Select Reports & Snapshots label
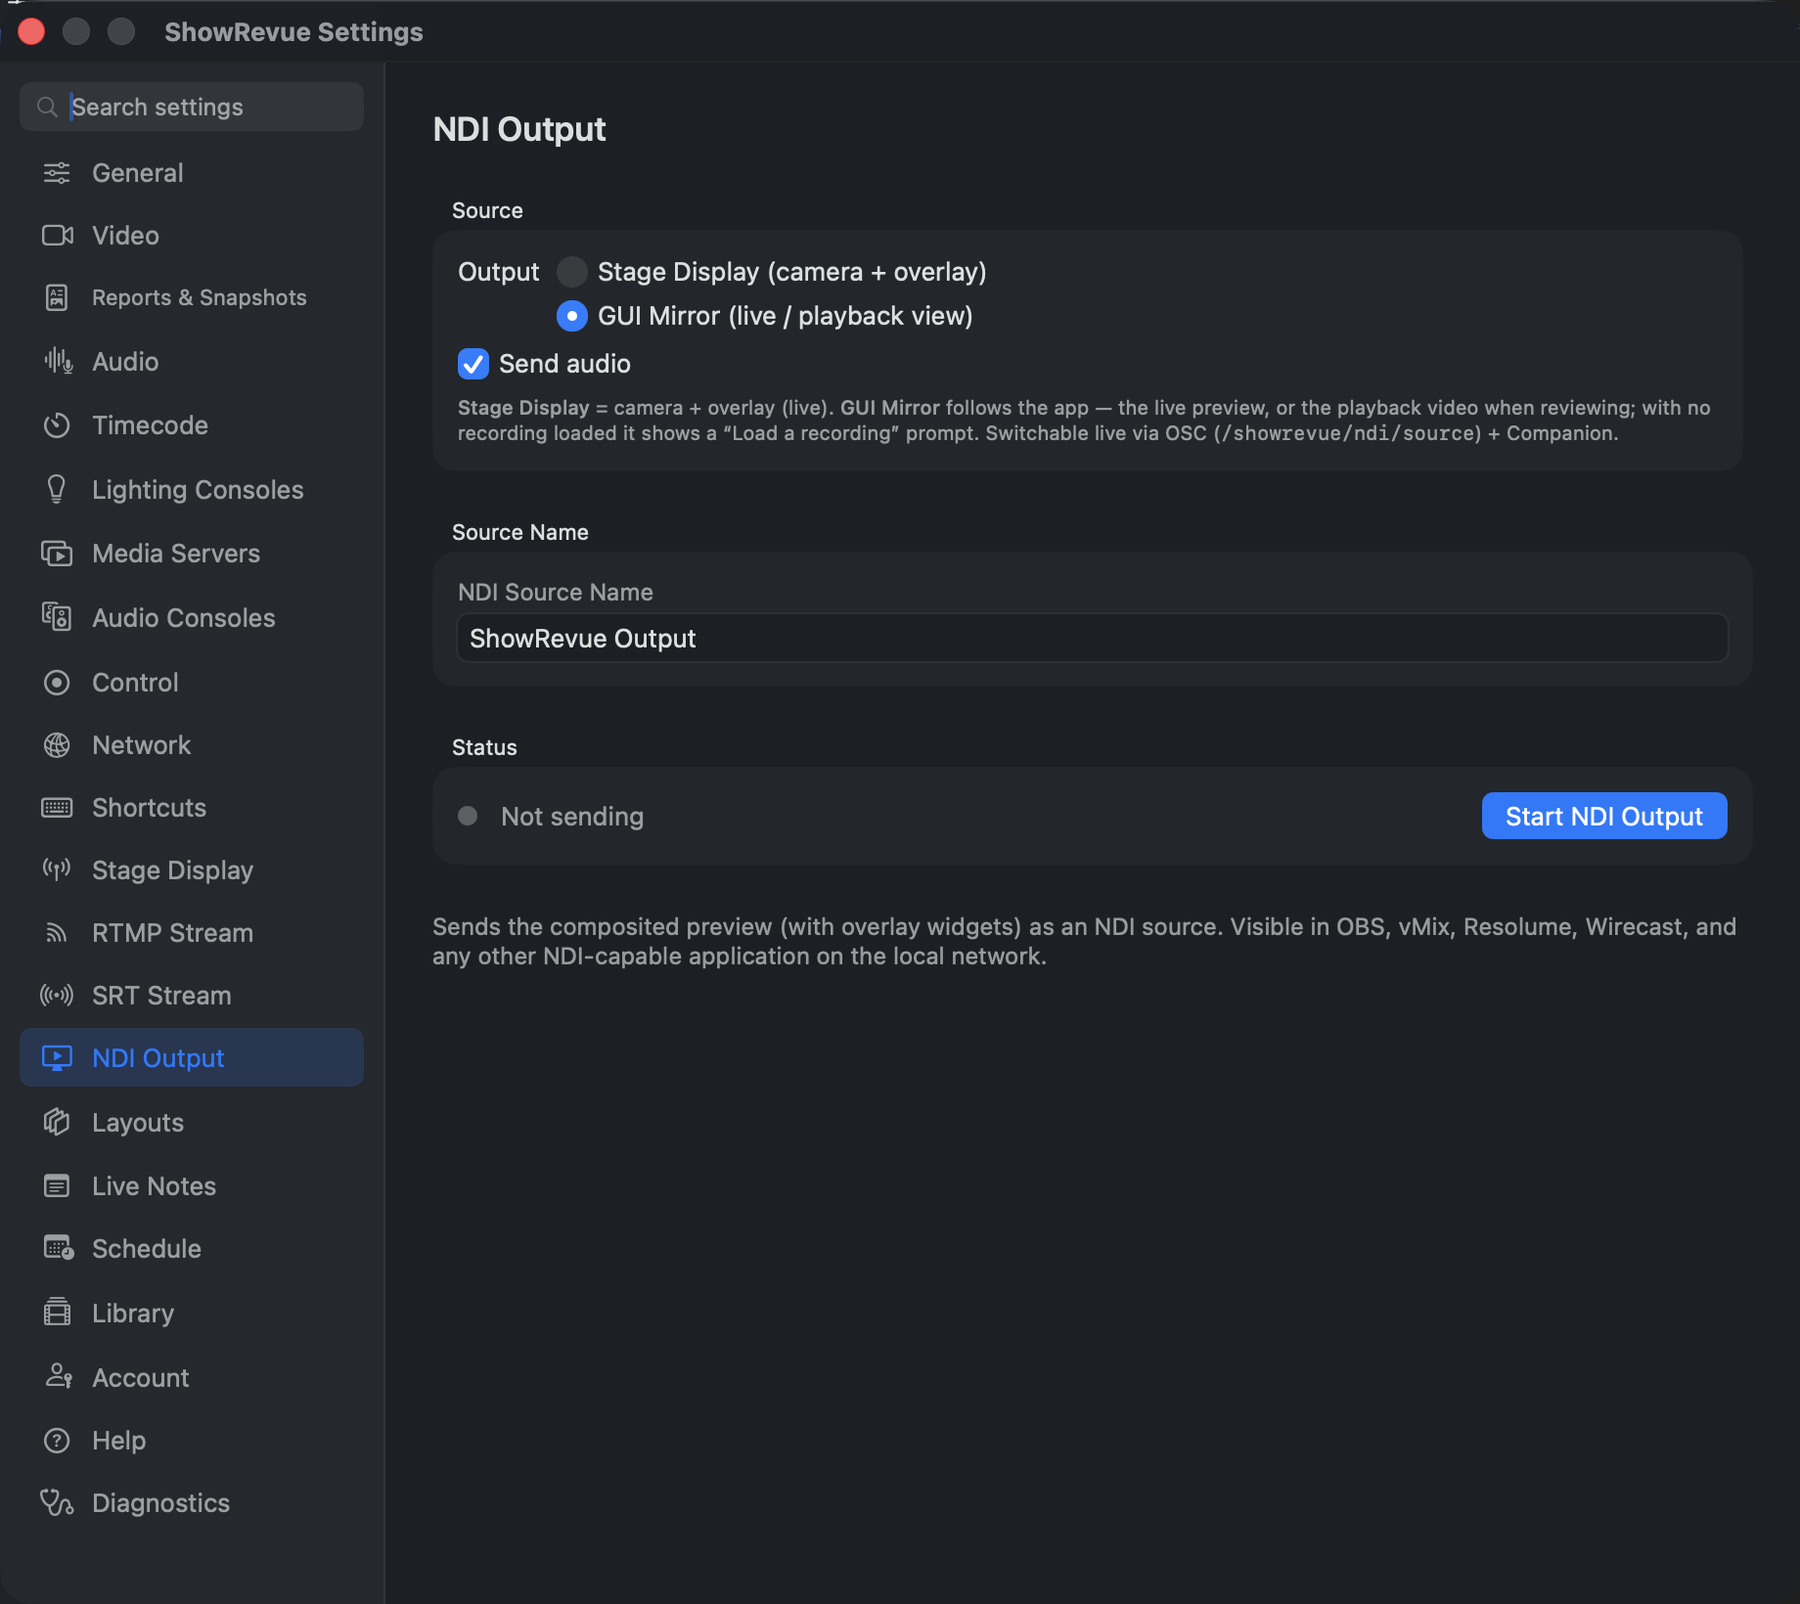This screenshot has width=1800, height=1604. [x=199, y=298]
